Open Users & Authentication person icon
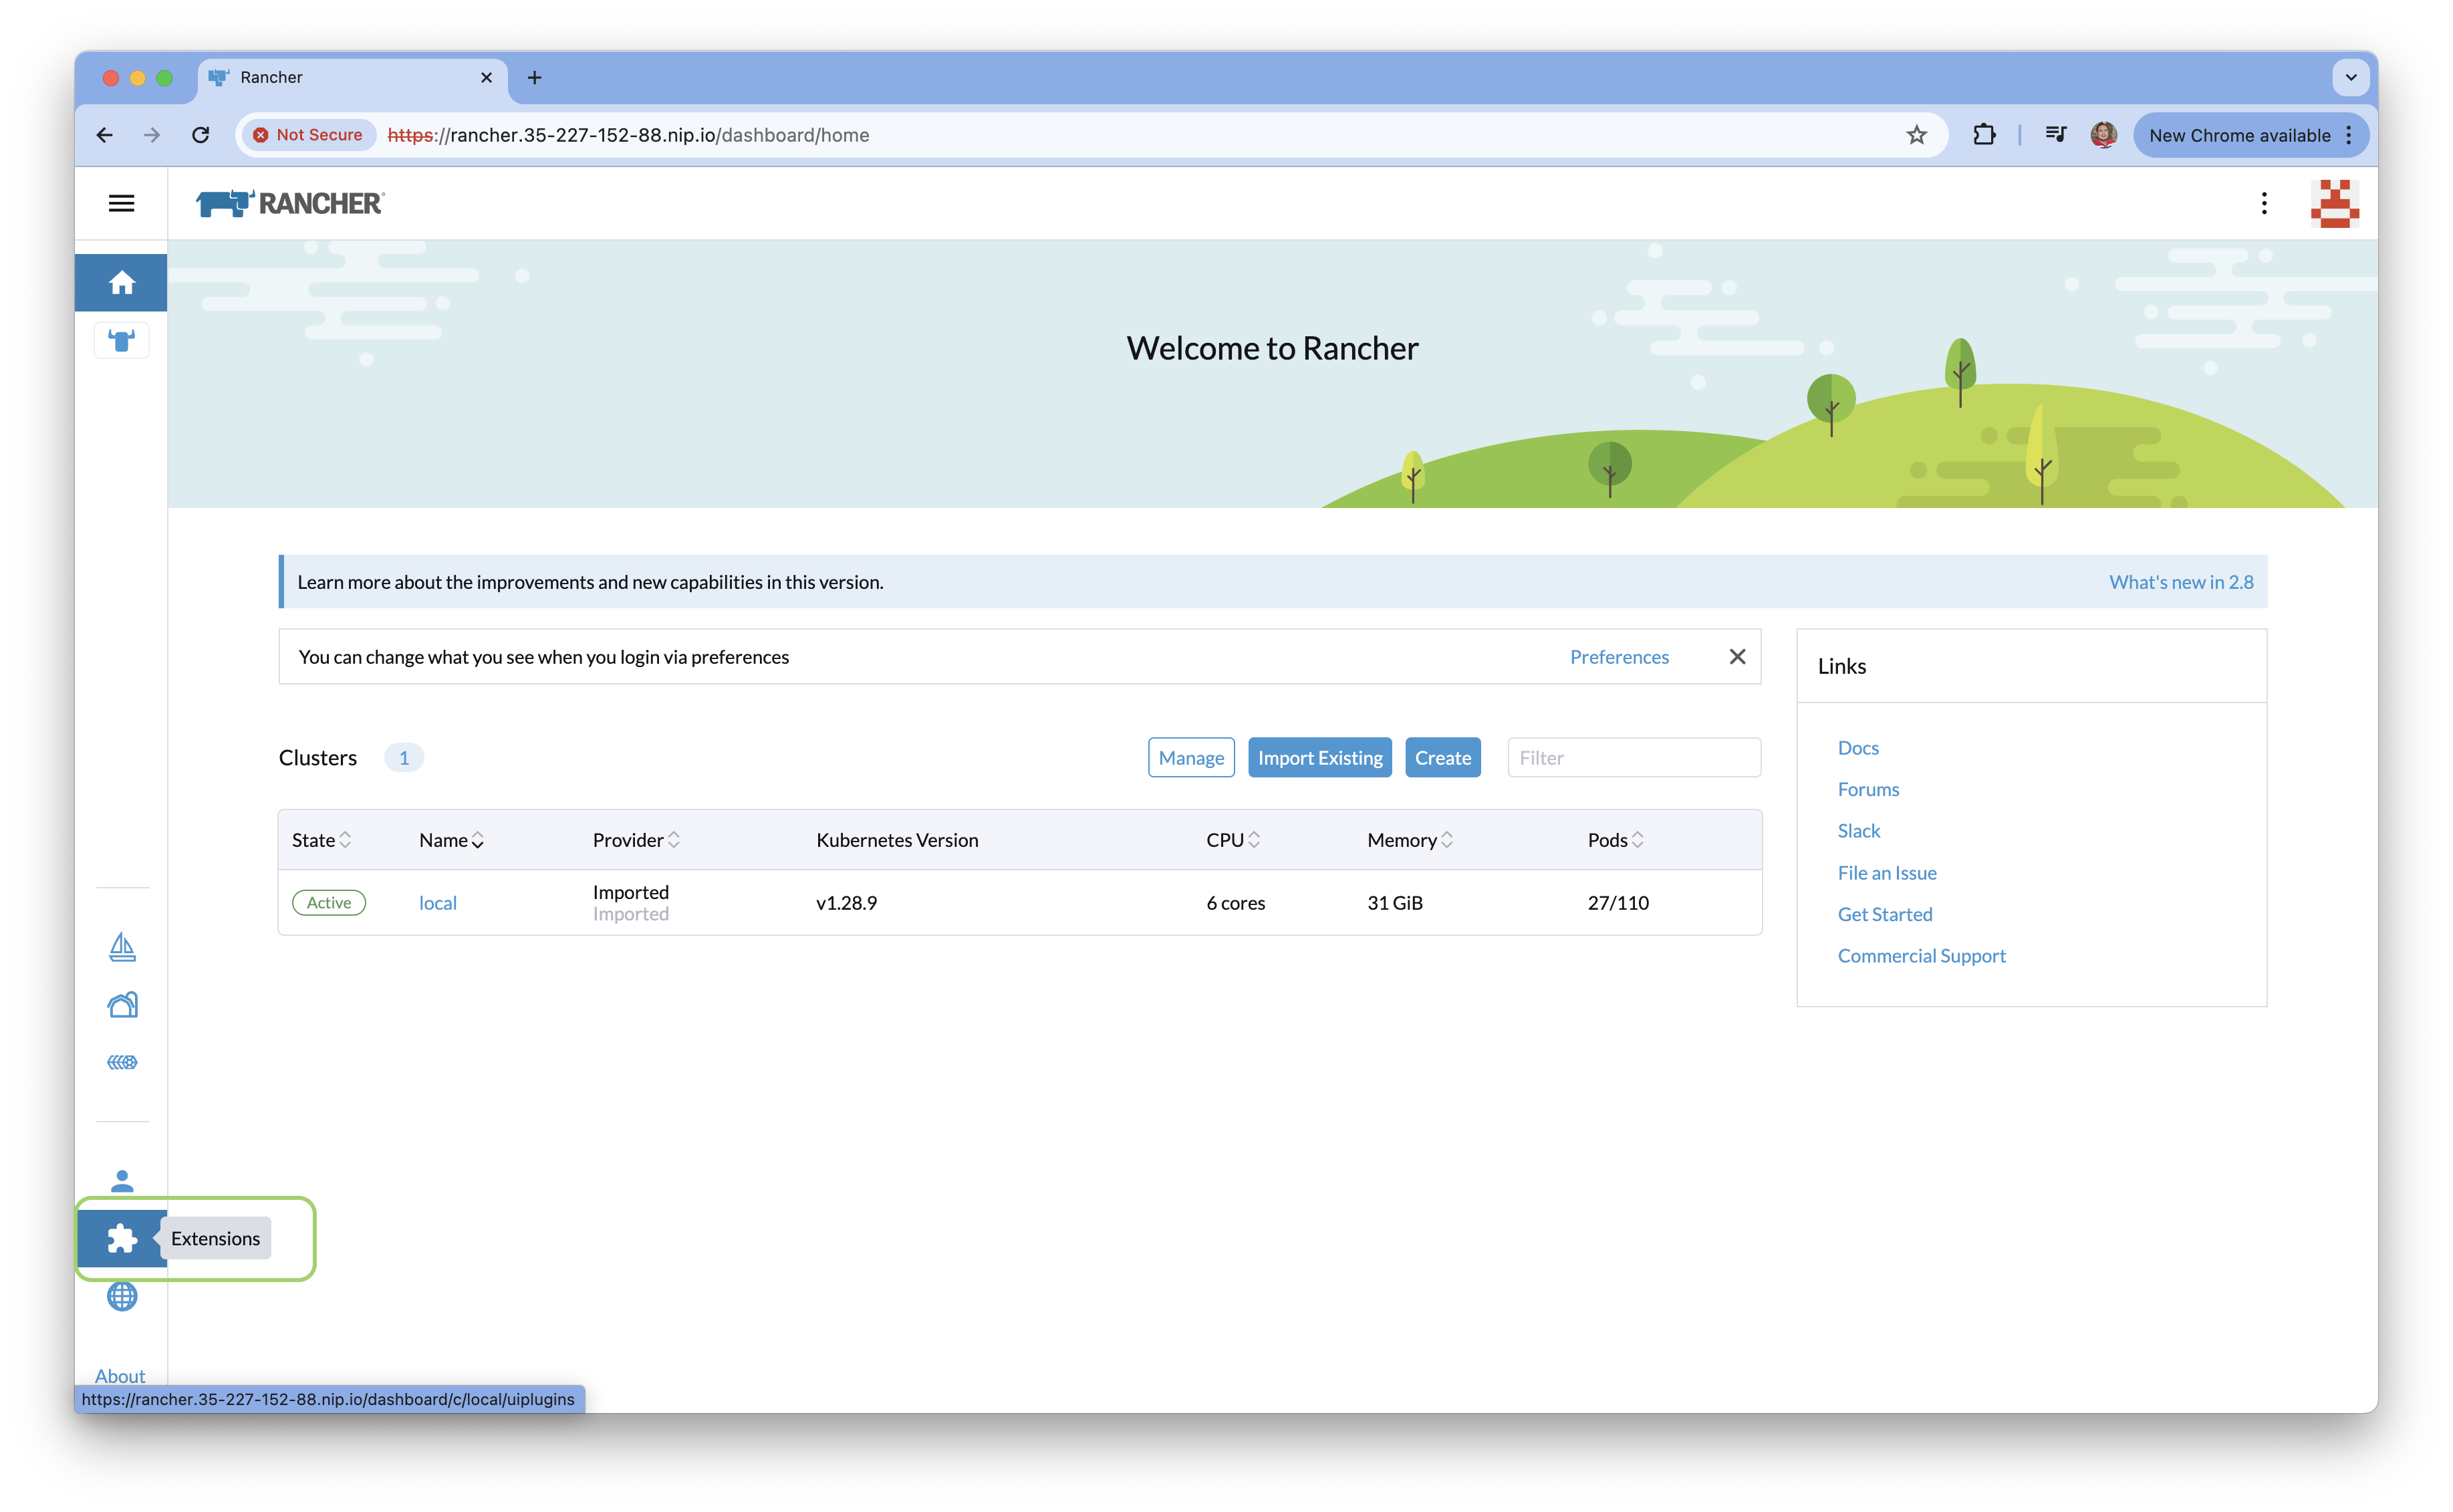This screenshot has height=1512, width=2453. coord(122,1181)
